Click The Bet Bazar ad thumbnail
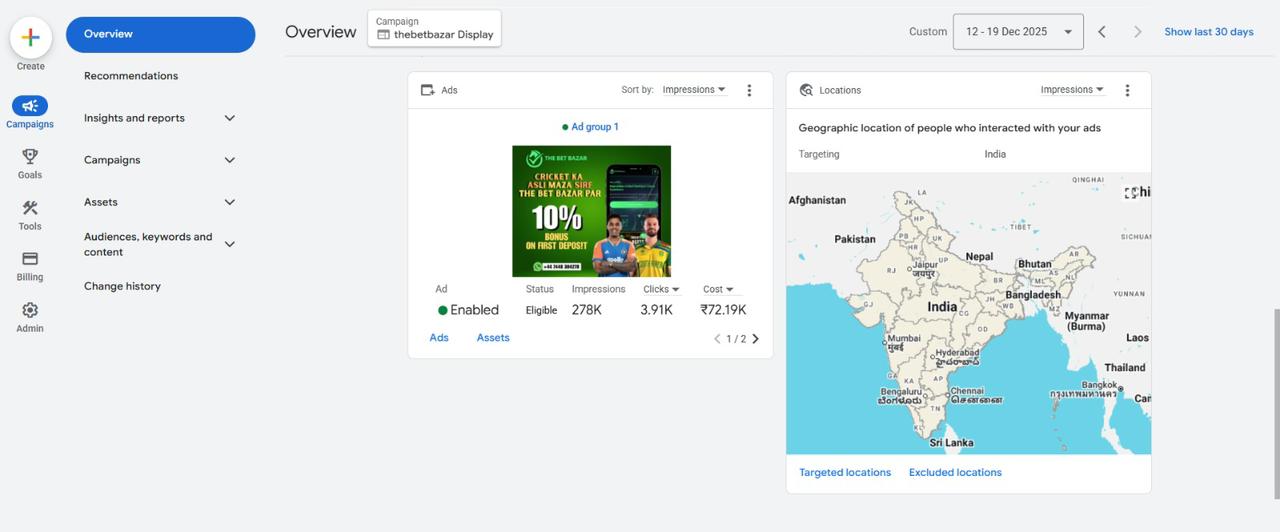Screen dimensions: 1280x532 [591, 211]
